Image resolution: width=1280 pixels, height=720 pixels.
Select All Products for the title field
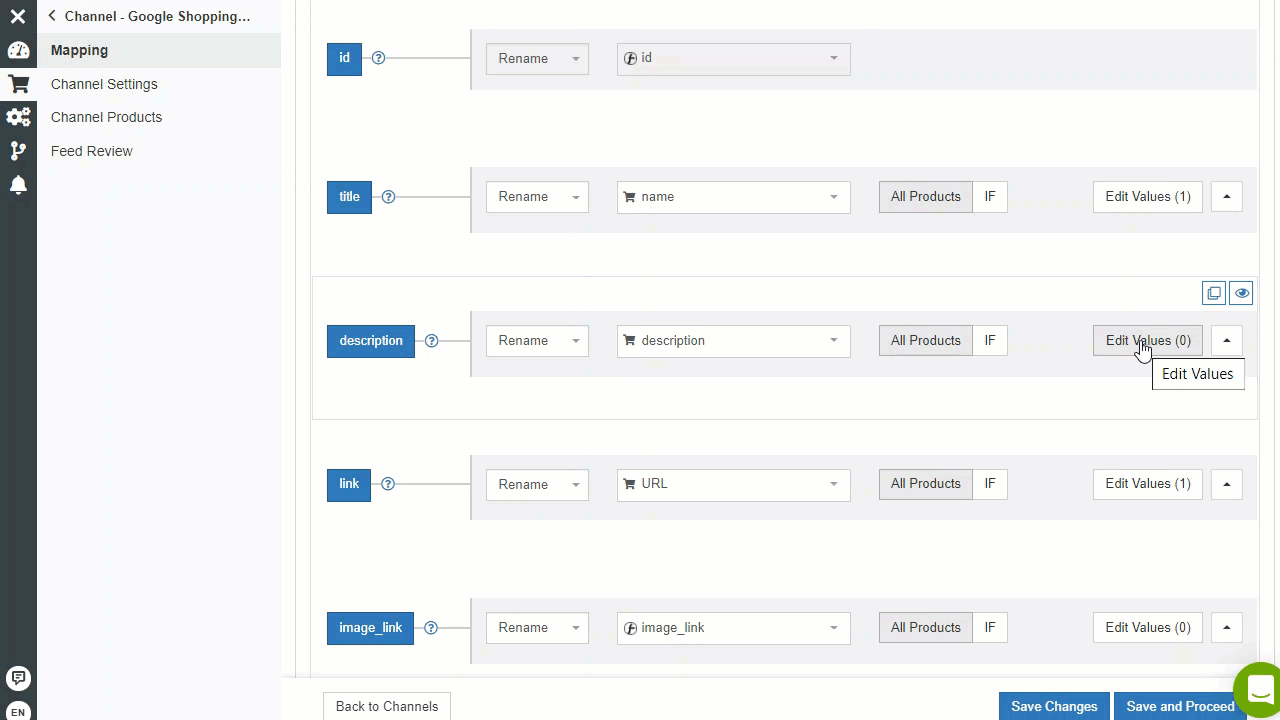coord(925,197)
